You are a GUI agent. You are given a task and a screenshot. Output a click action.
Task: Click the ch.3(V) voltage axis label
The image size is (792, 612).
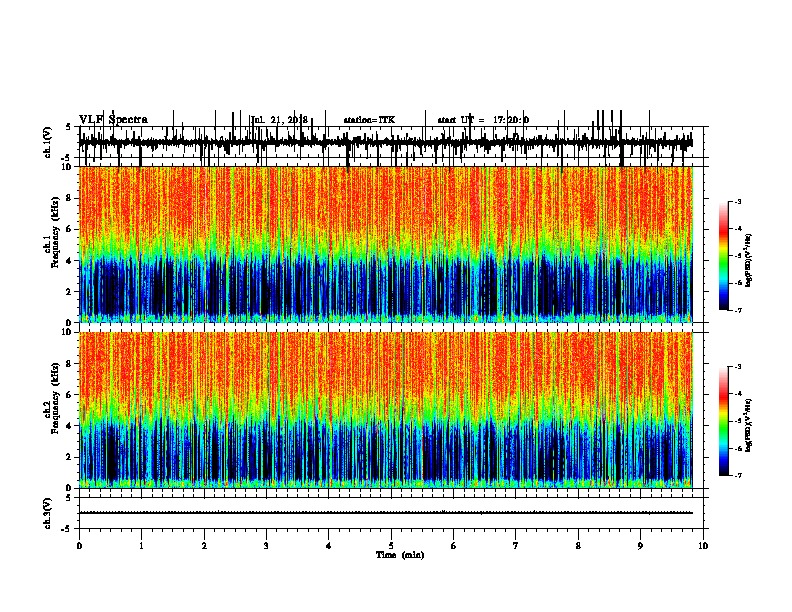click(48, 513)
